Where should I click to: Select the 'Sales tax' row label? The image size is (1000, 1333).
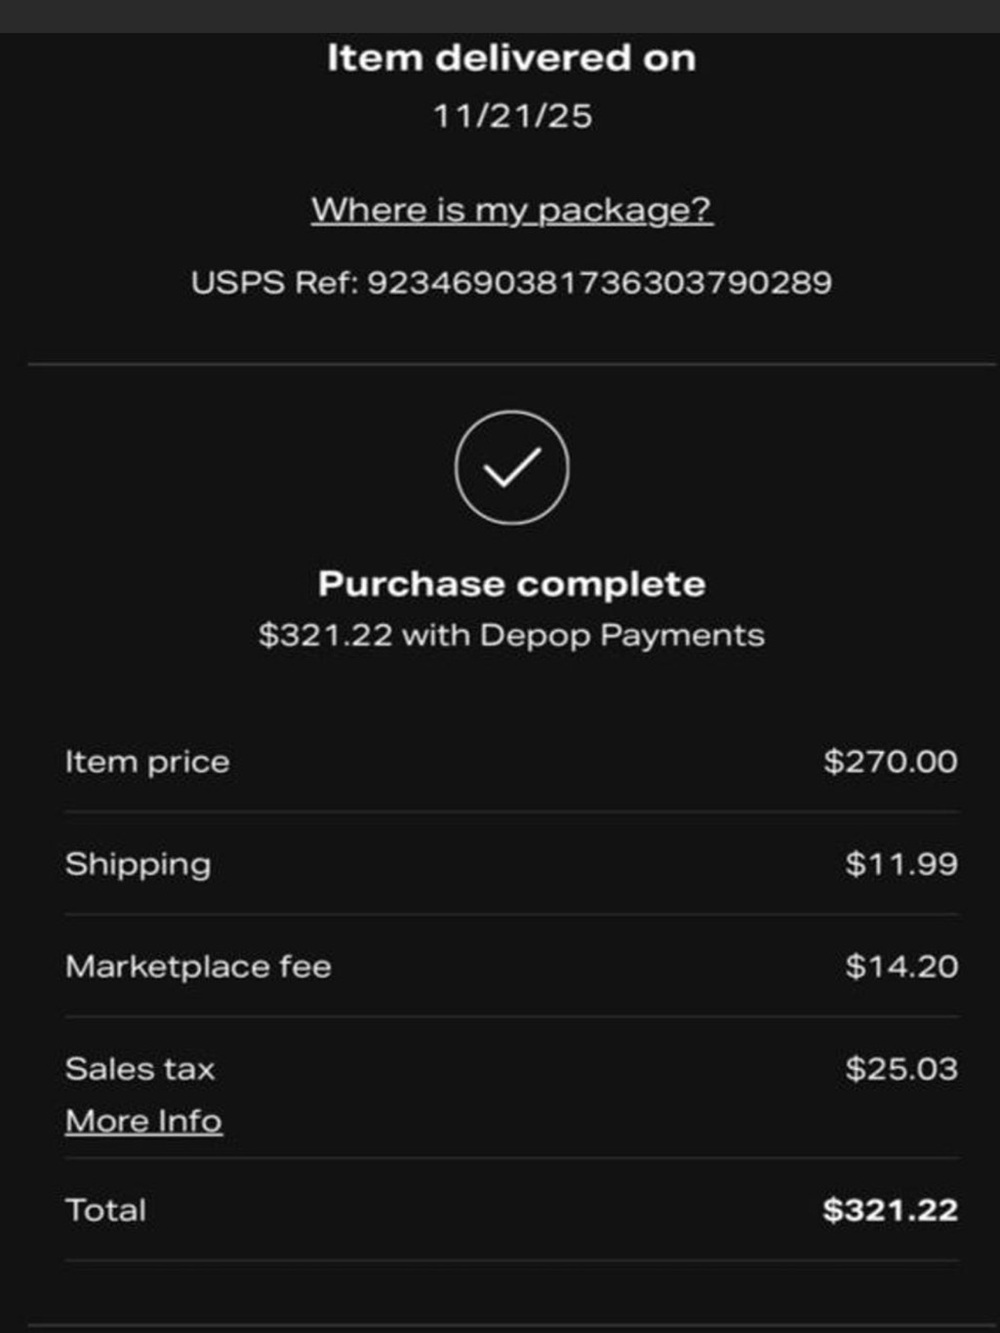(140, 1069)
